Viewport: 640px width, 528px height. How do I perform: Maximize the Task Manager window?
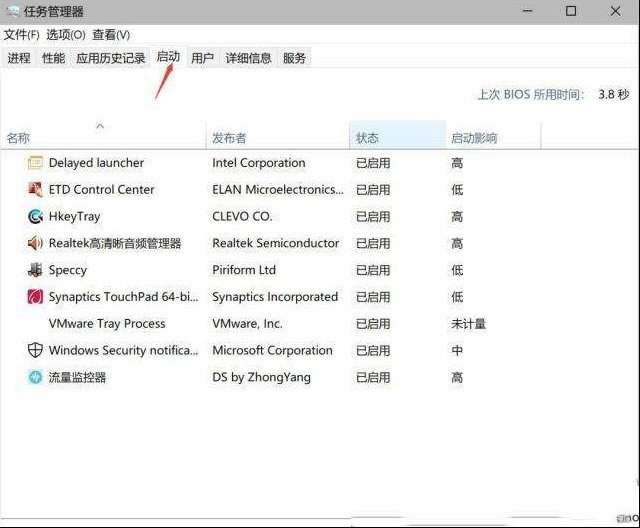571,11
